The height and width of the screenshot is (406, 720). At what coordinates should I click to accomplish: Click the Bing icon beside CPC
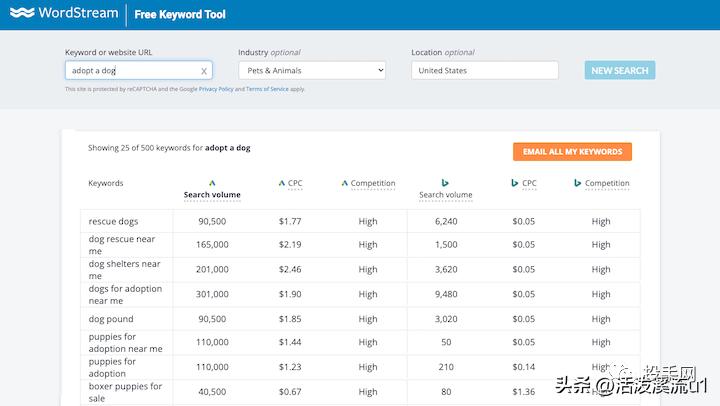click(514, 183)
